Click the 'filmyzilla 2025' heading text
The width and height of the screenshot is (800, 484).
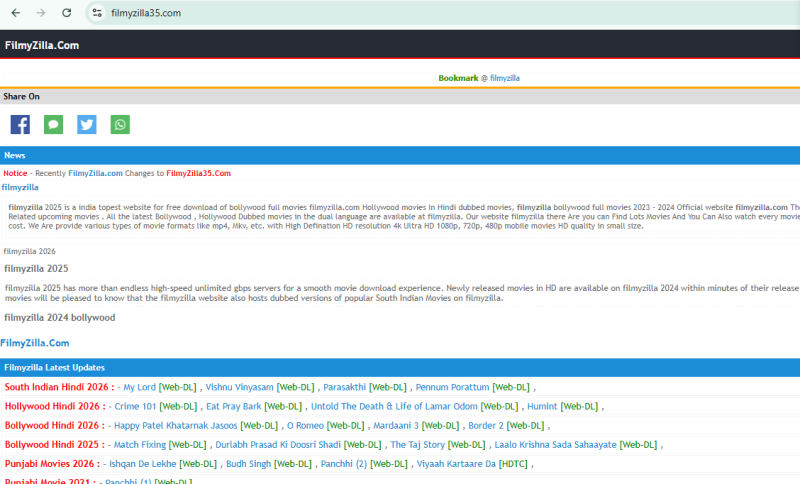tap(36, 268)
